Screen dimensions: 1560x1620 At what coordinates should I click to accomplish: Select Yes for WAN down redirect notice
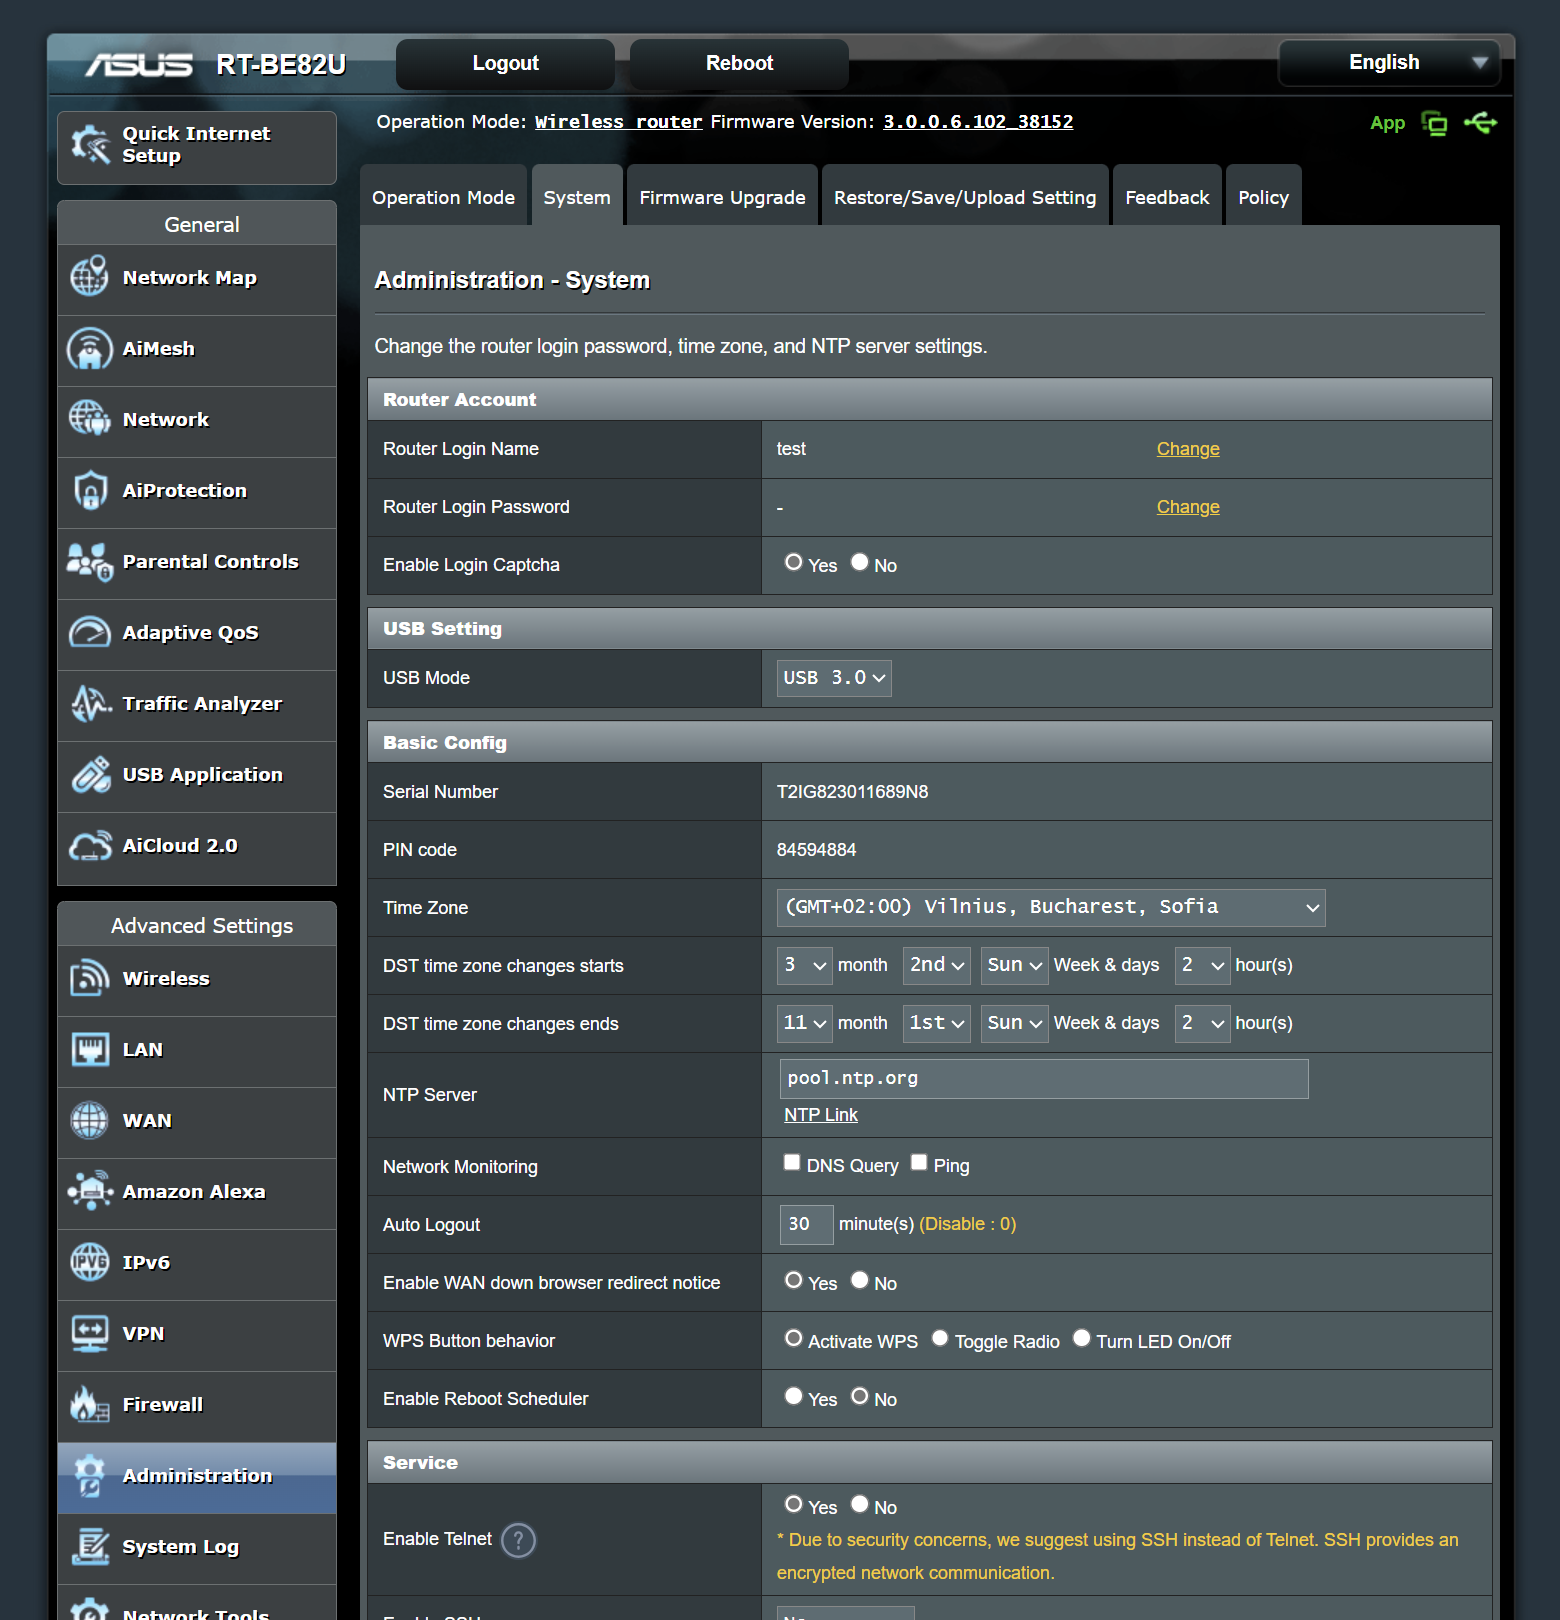coord(794,1280)
